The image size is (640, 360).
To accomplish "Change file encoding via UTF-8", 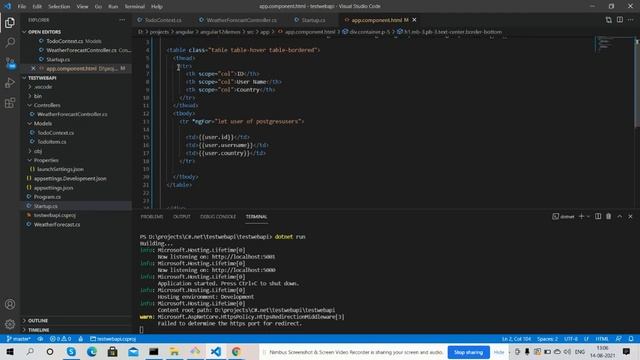I will 571,339.
